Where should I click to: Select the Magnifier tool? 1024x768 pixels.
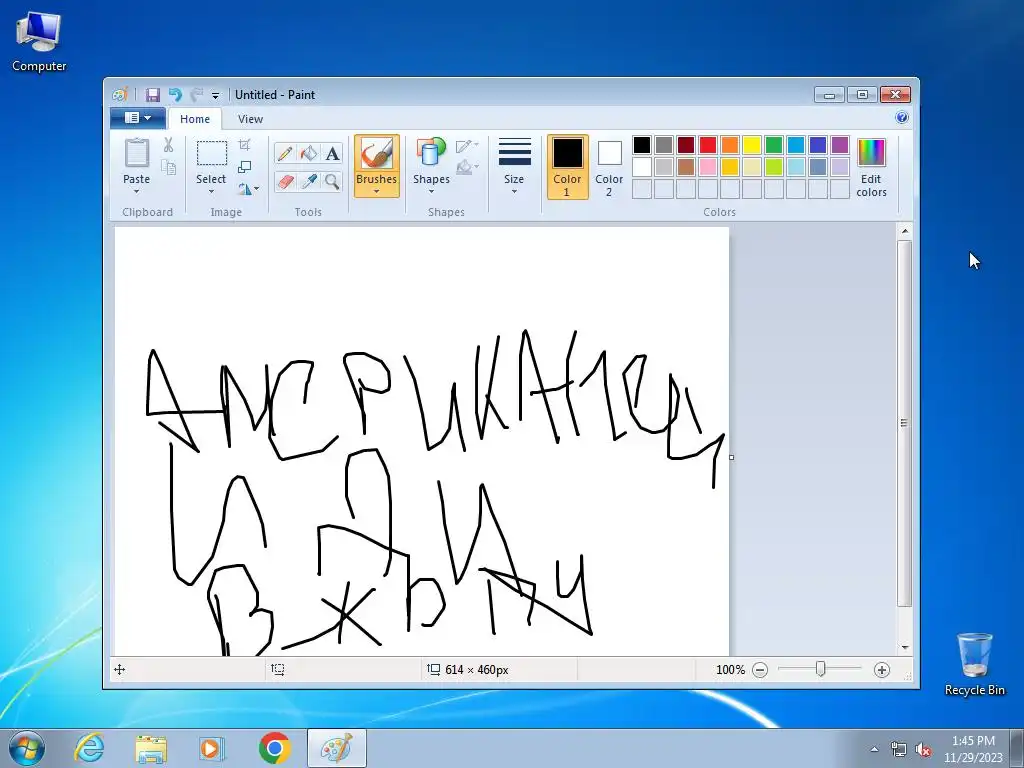tap(332, 181)
